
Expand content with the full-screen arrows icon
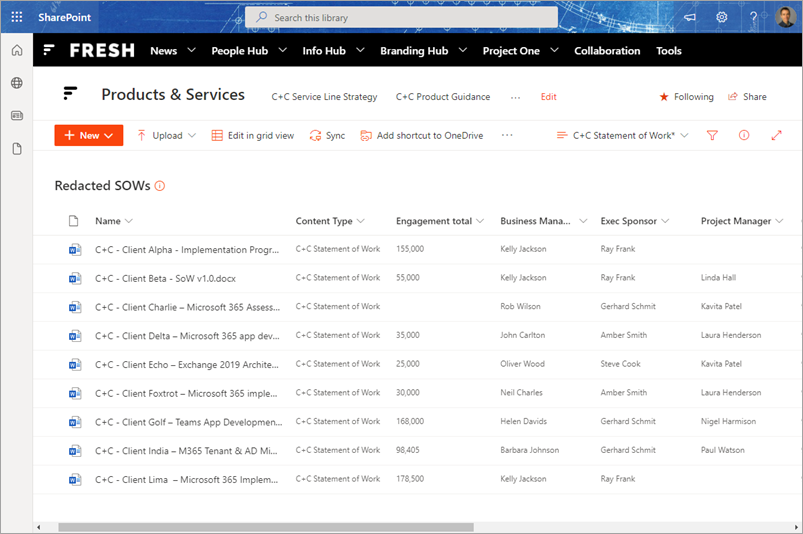click(776, 135)
